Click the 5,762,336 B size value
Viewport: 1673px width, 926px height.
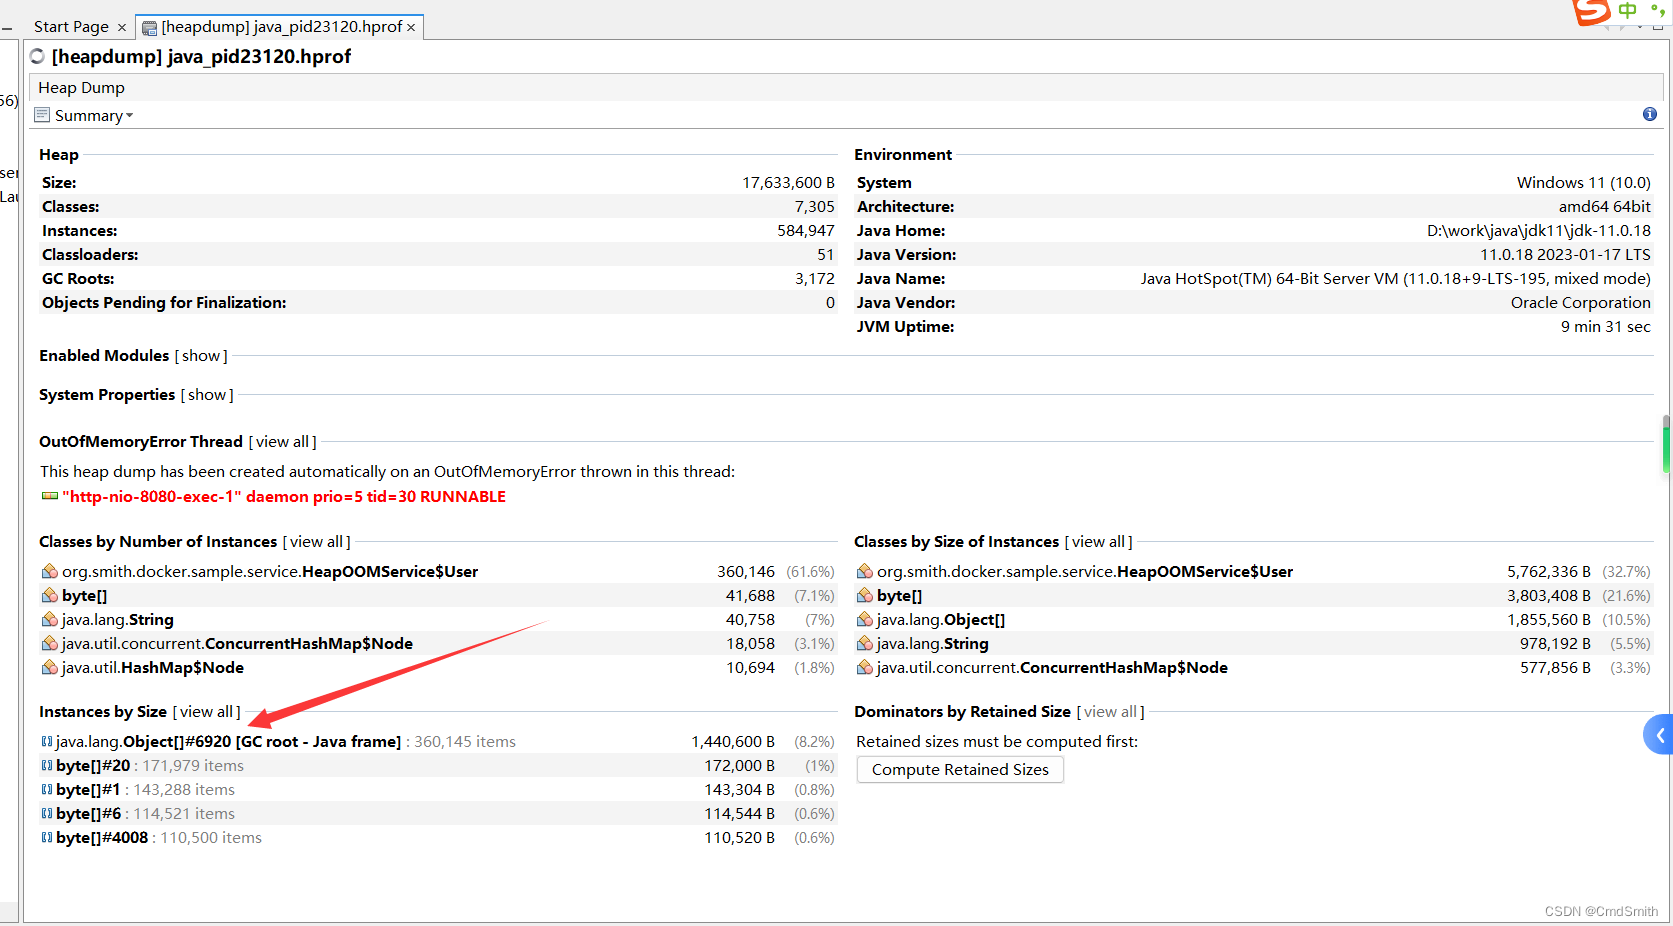(x=1549, y=571)
